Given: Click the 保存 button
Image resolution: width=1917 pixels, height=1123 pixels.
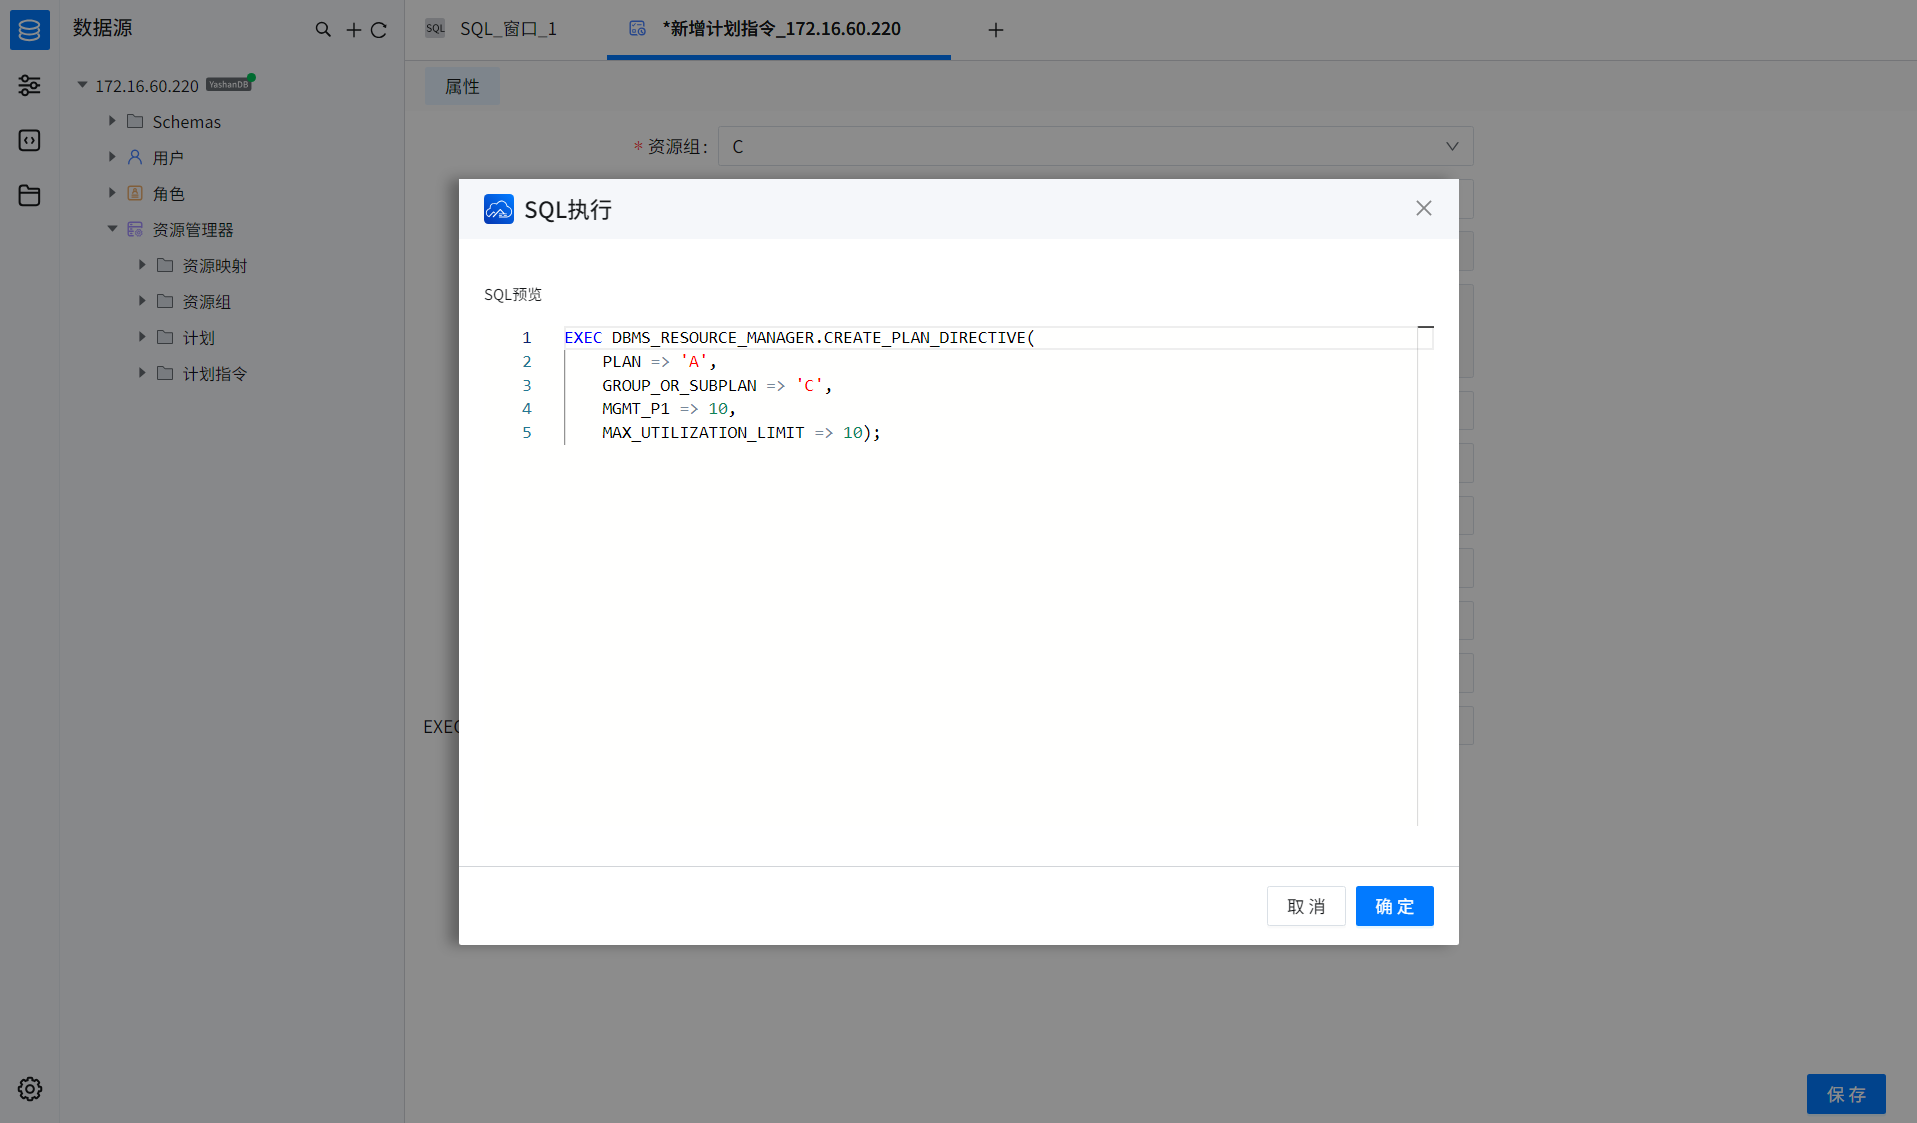Looking at the screenshot, I should (x=1846, y=1094).
